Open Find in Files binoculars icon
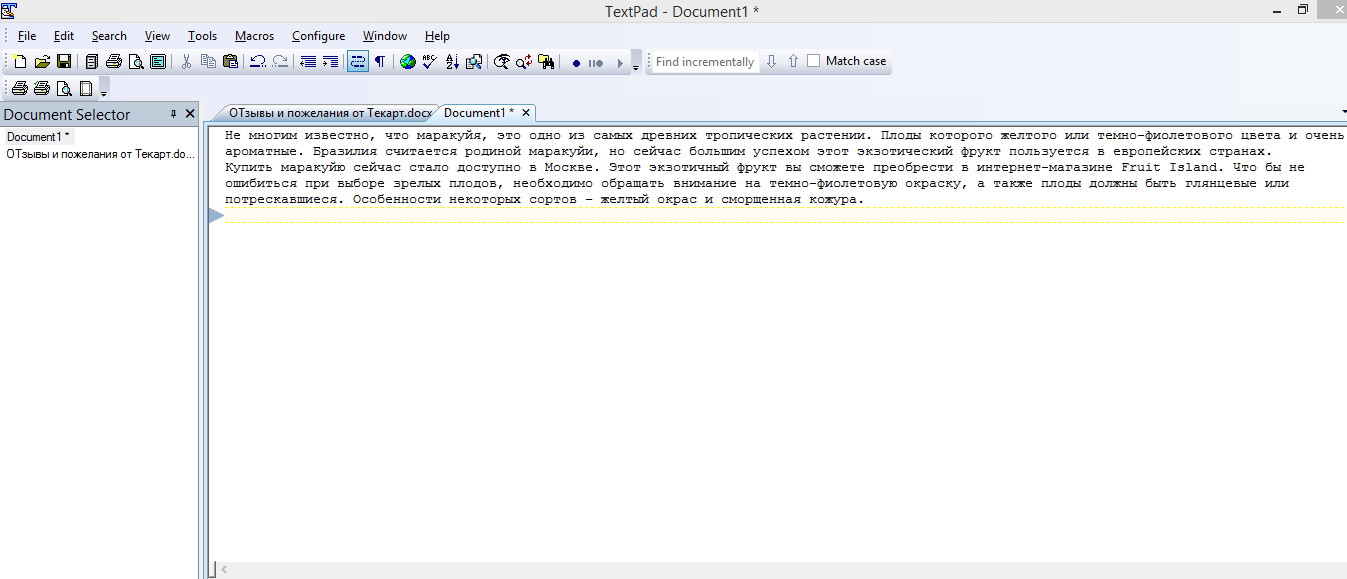The image size is (1347, 579). [546, 62]
